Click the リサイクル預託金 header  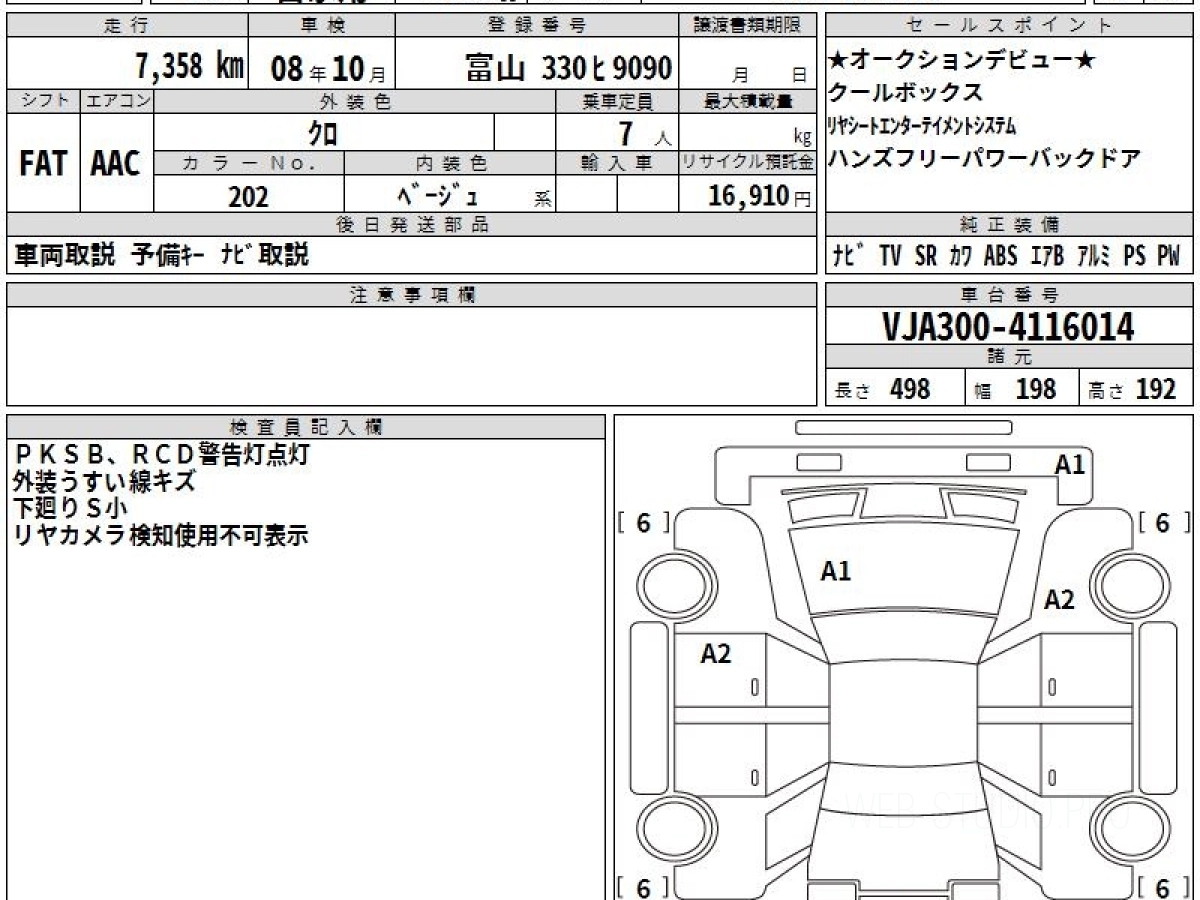pyautogui.click(x=748, y=163)
